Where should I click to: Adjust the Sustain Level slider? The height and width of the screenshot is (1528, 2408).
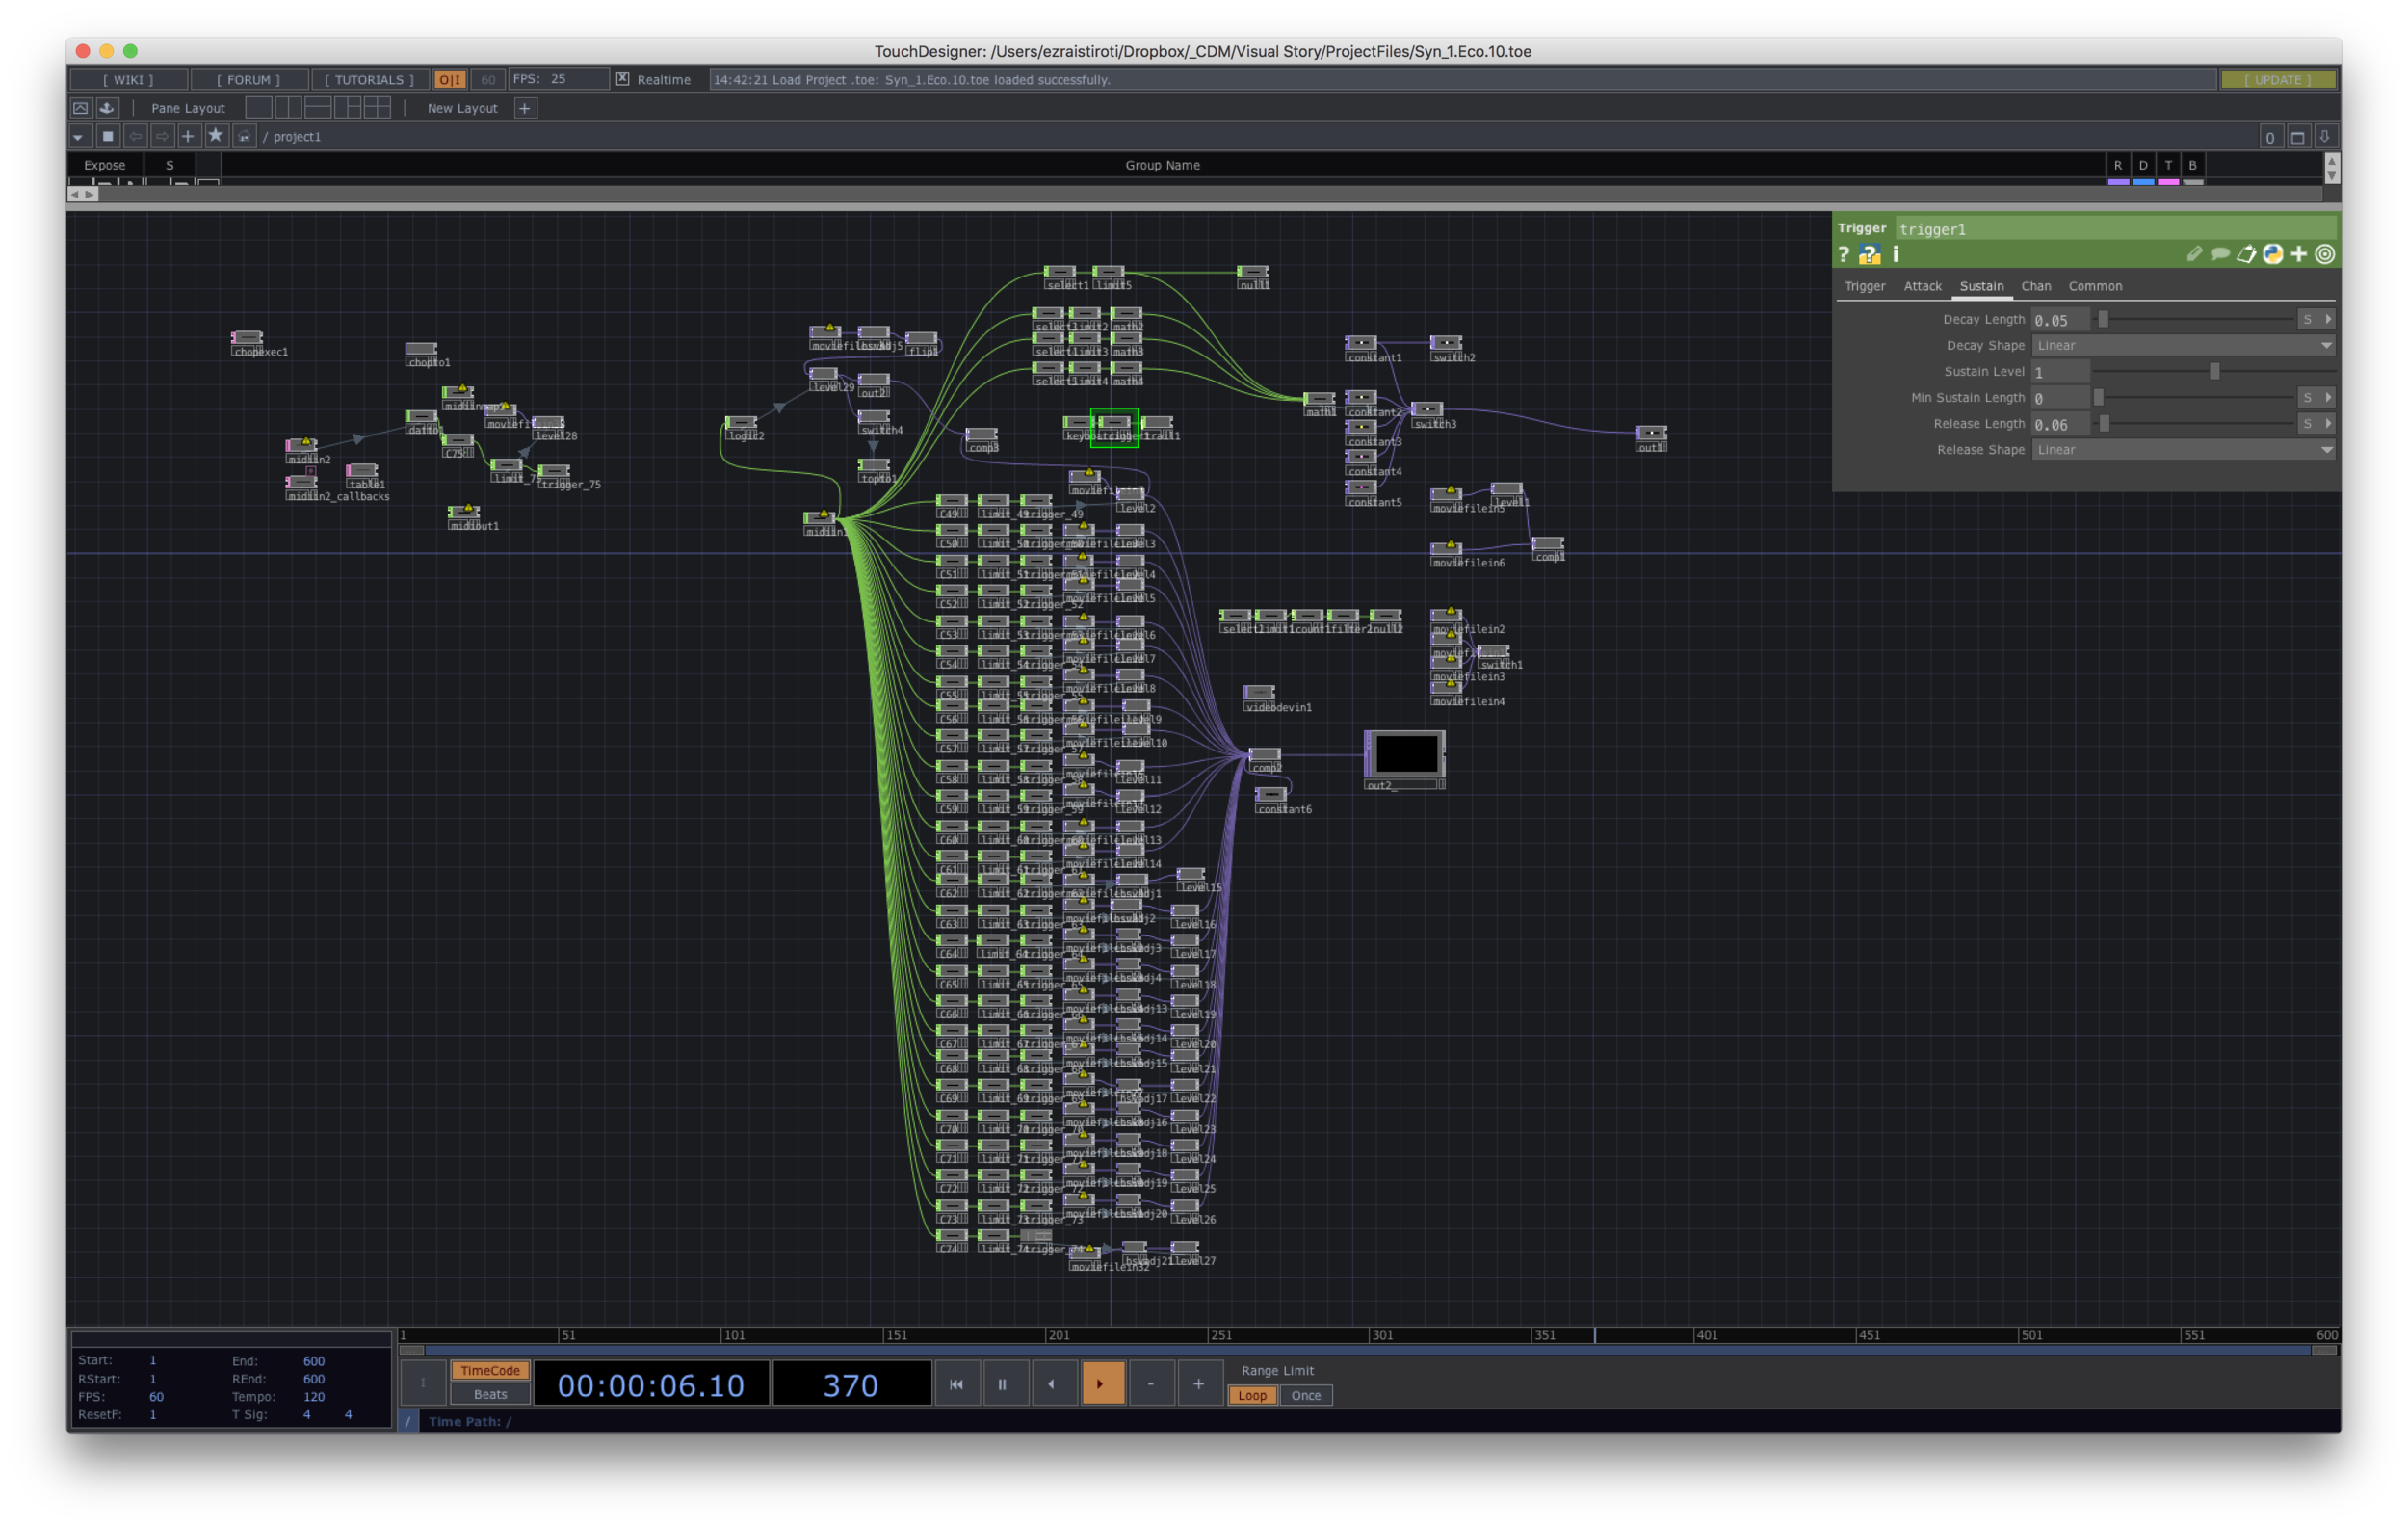[x=2214, y=372]
